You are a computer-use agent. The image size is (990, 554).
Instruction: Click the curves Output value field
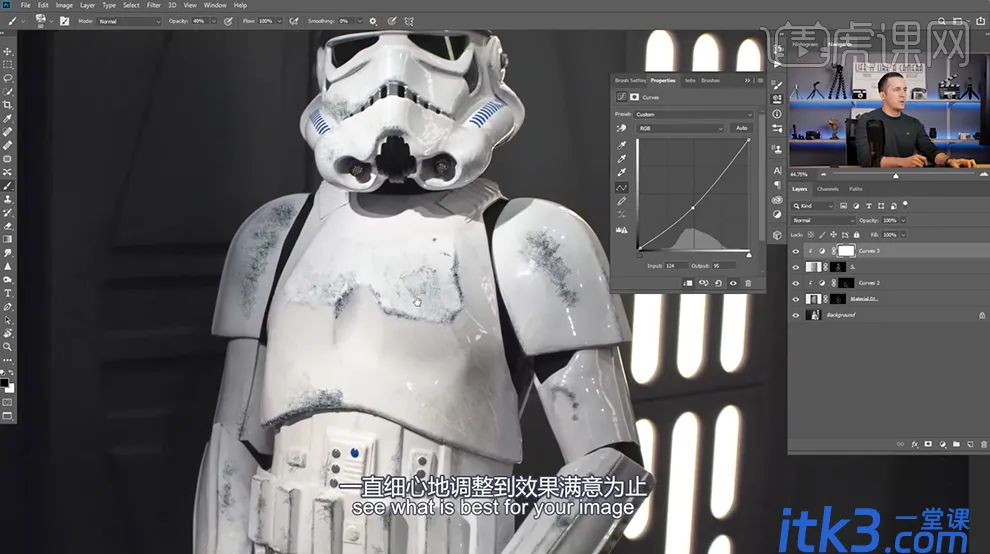[723, 266]
